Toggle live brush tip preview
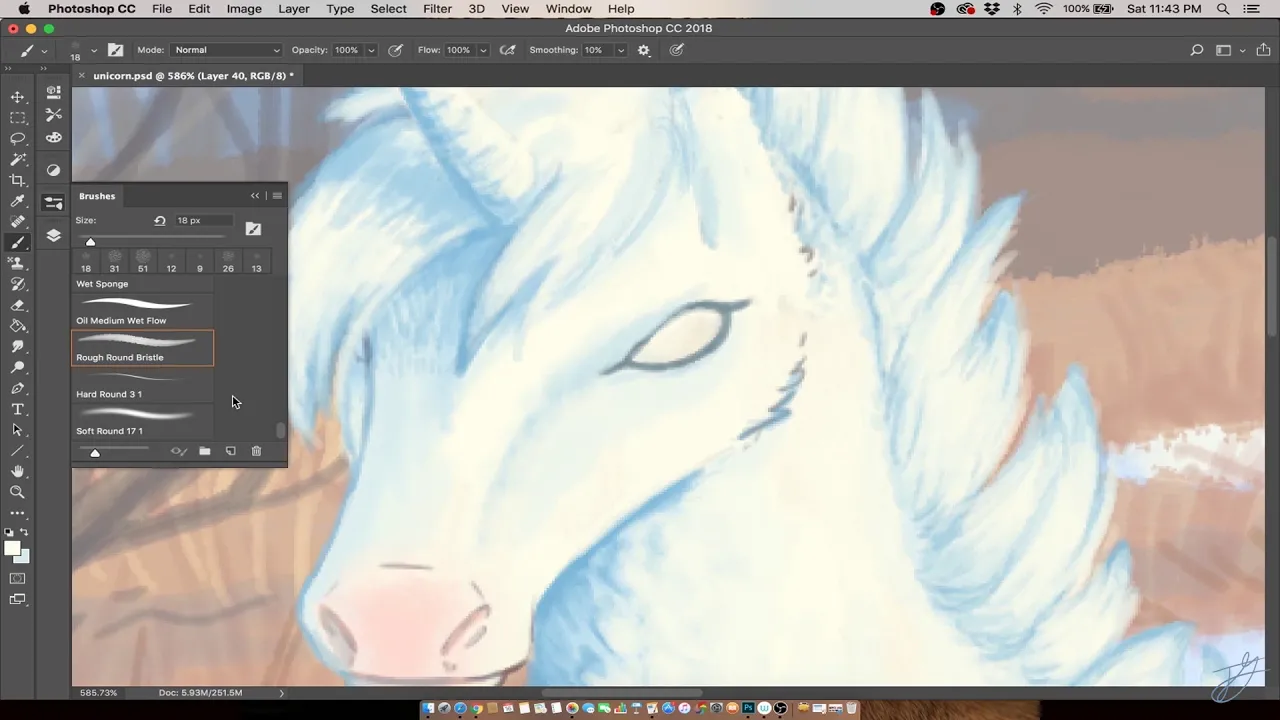This screenshot has height=720, width=1280. pyautogui.click(x=178, y=451)
